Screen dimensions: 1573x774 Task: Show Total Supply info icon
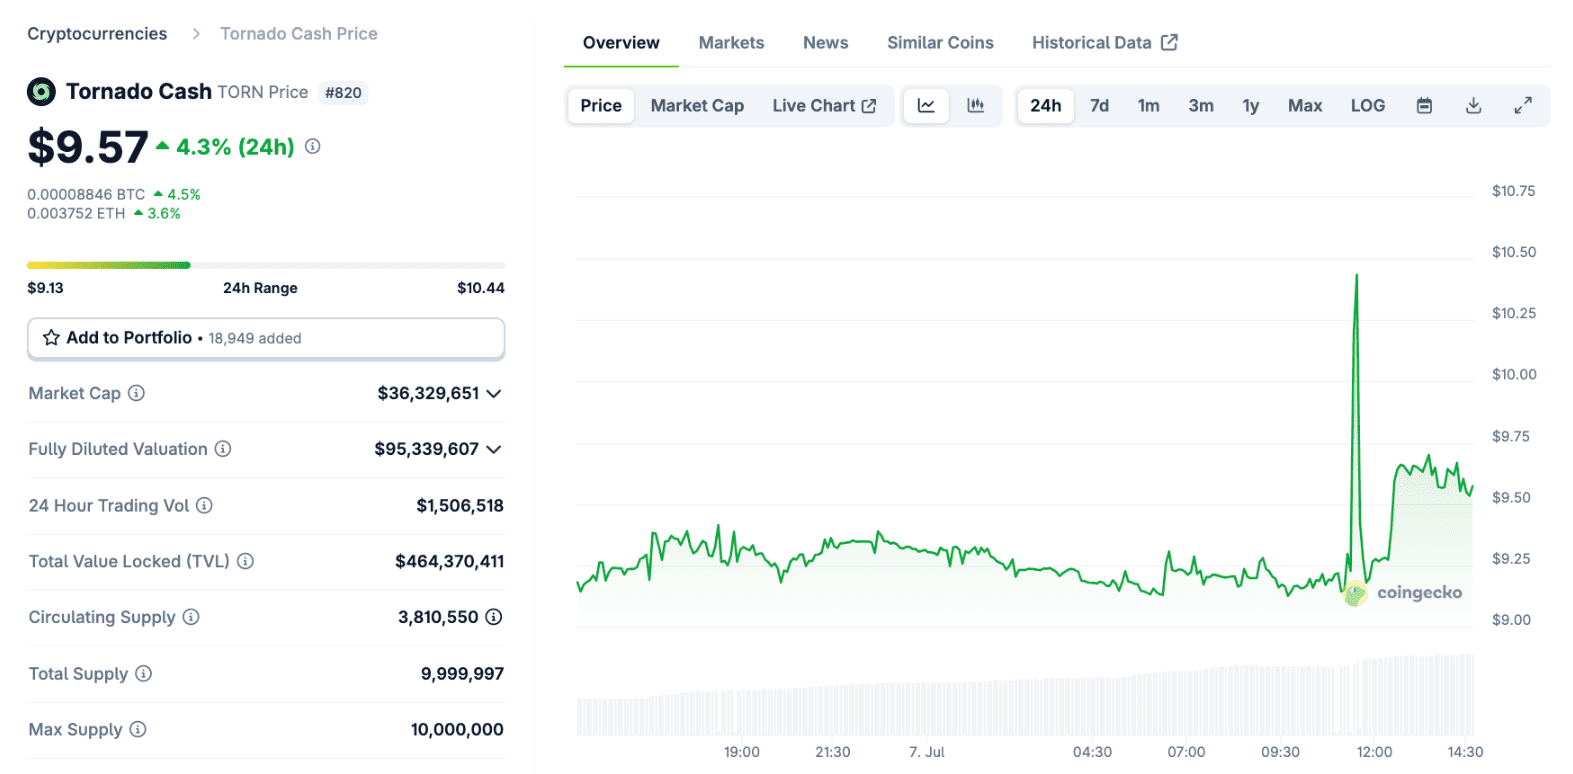pyautogui.click(x=144, y=673)
